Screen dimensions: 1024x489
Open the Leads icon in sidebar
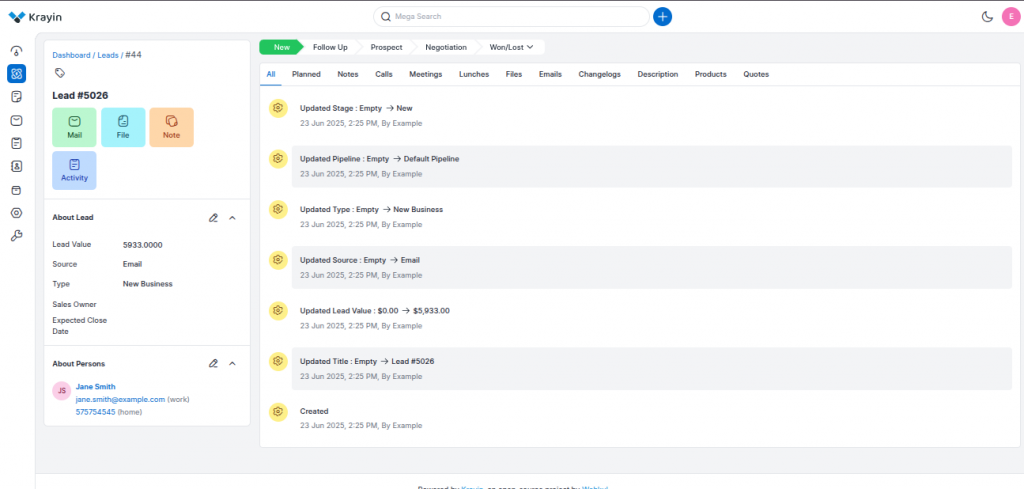click(17, 73)
